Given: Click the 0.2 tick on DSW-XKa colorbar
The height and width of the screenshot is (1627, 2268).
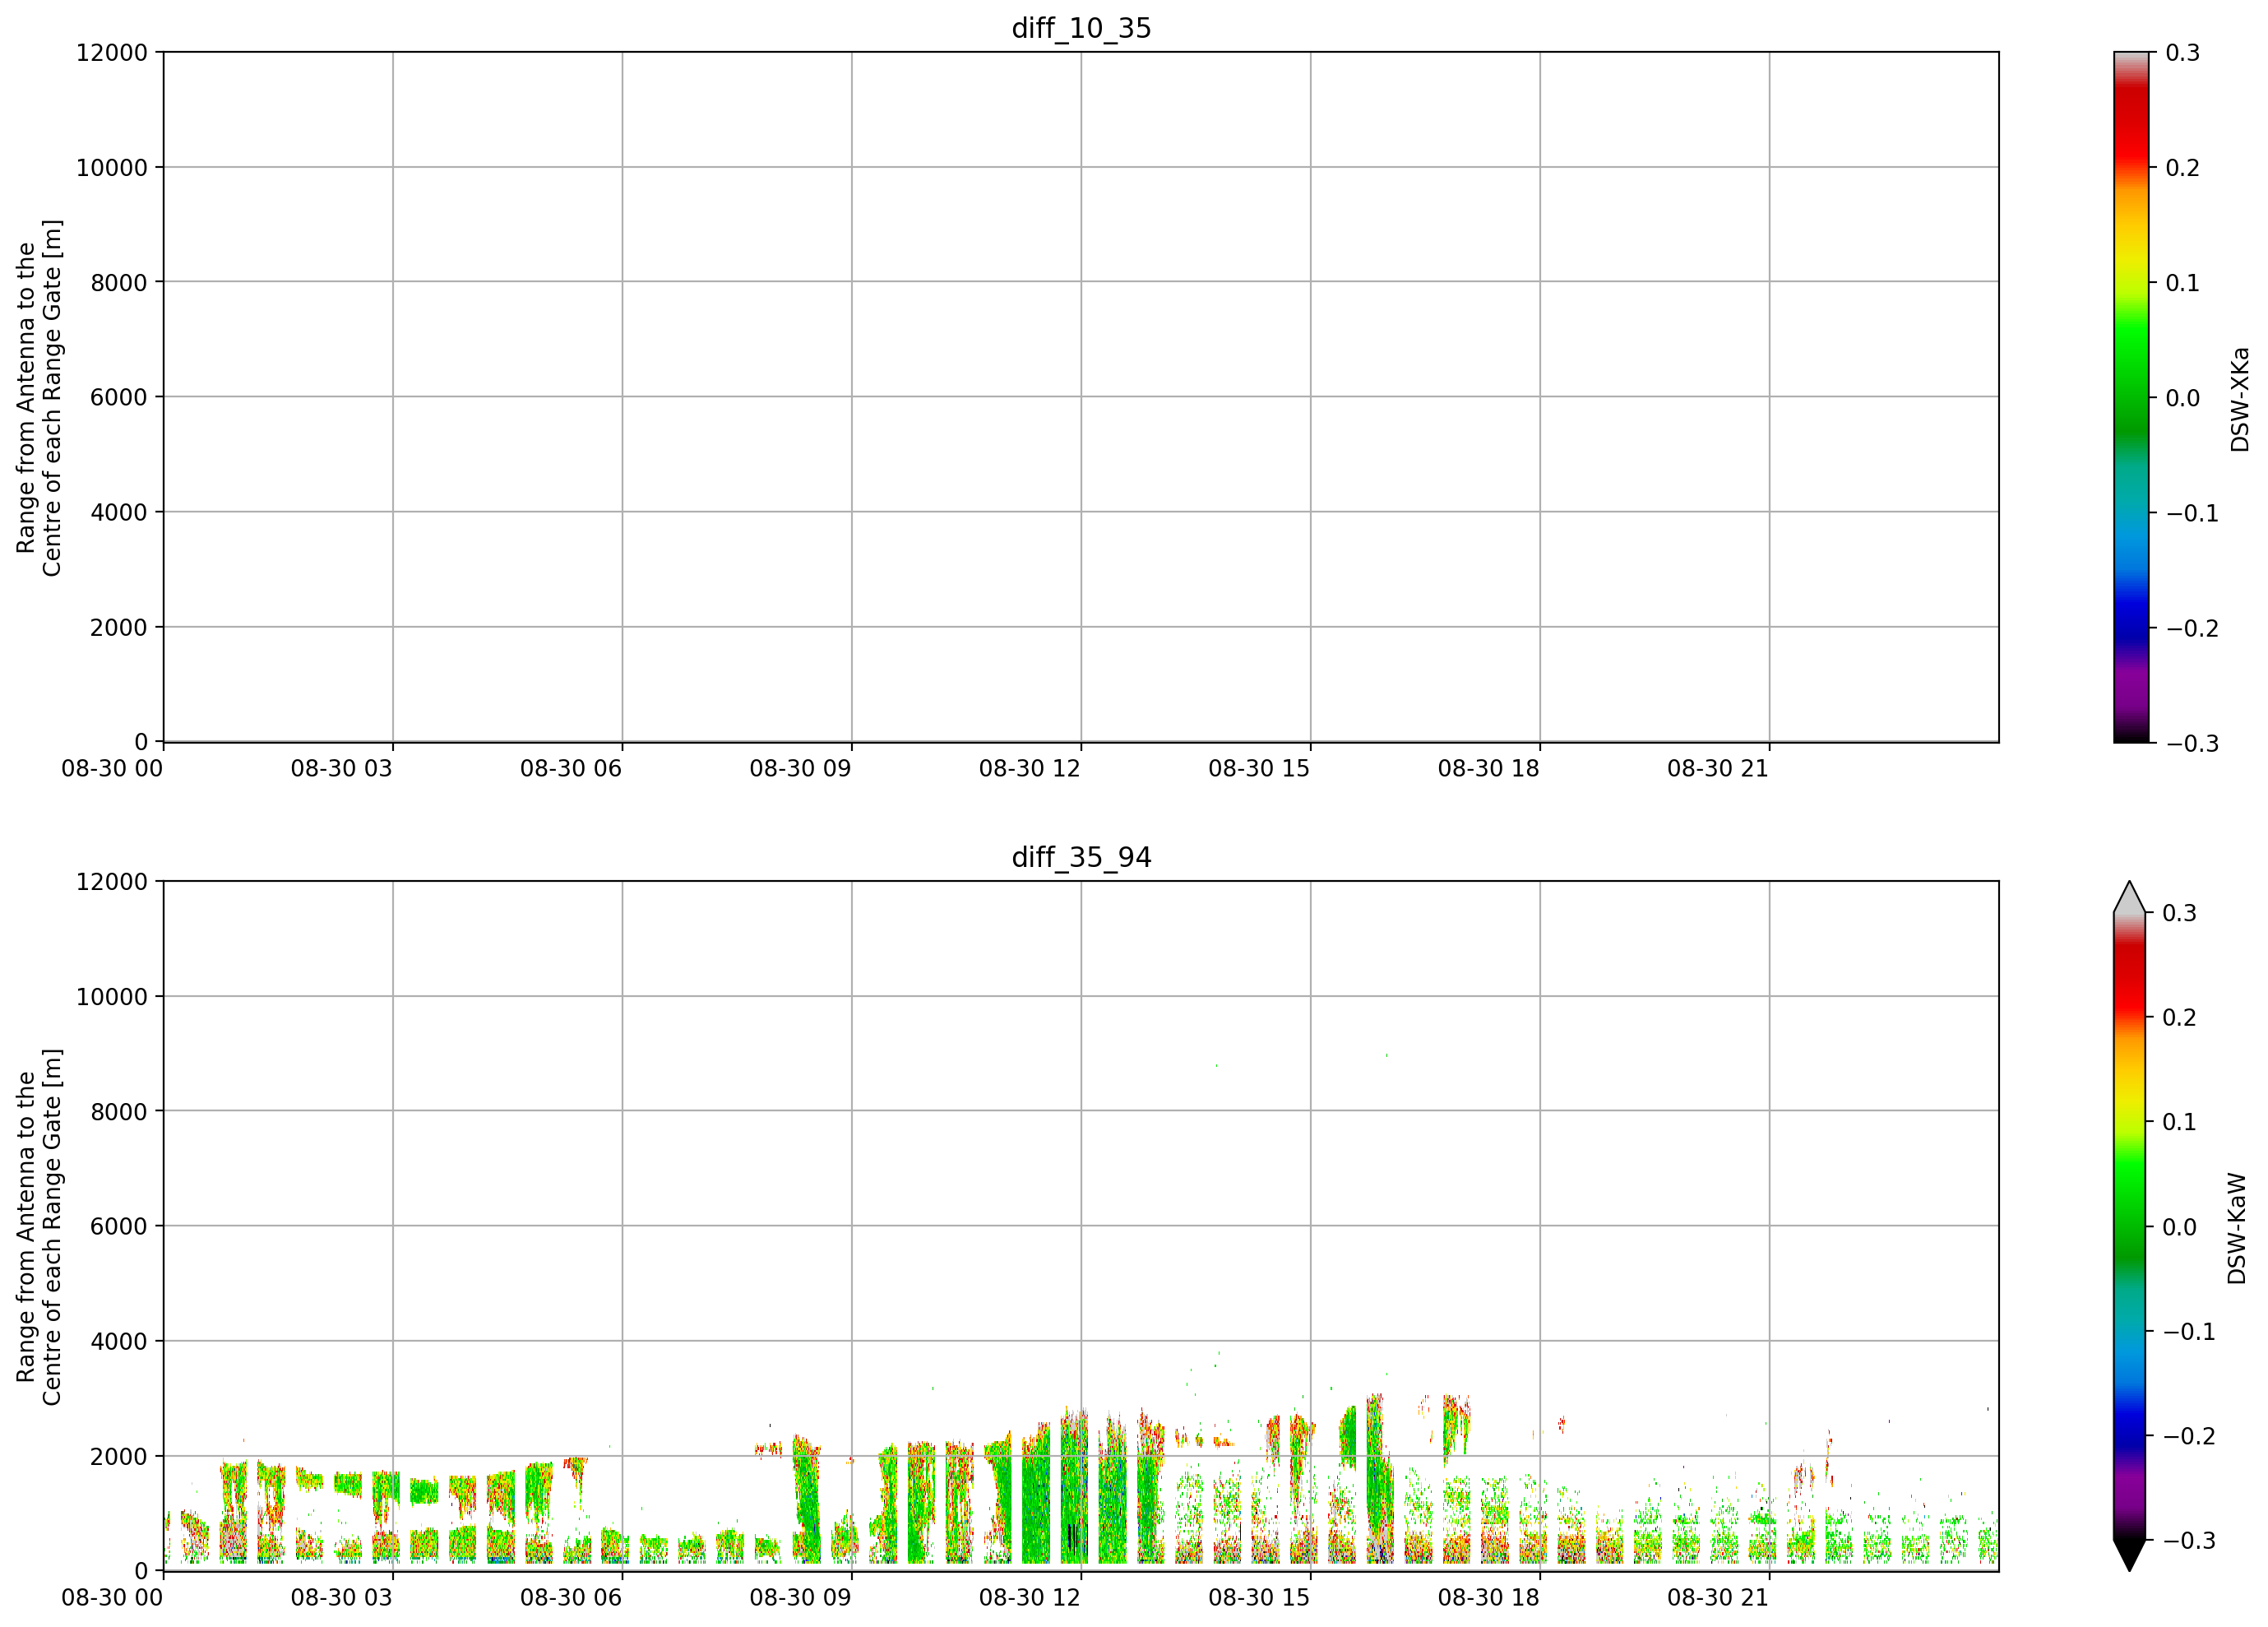Looking at the screenshot, I should point(2183,167).
